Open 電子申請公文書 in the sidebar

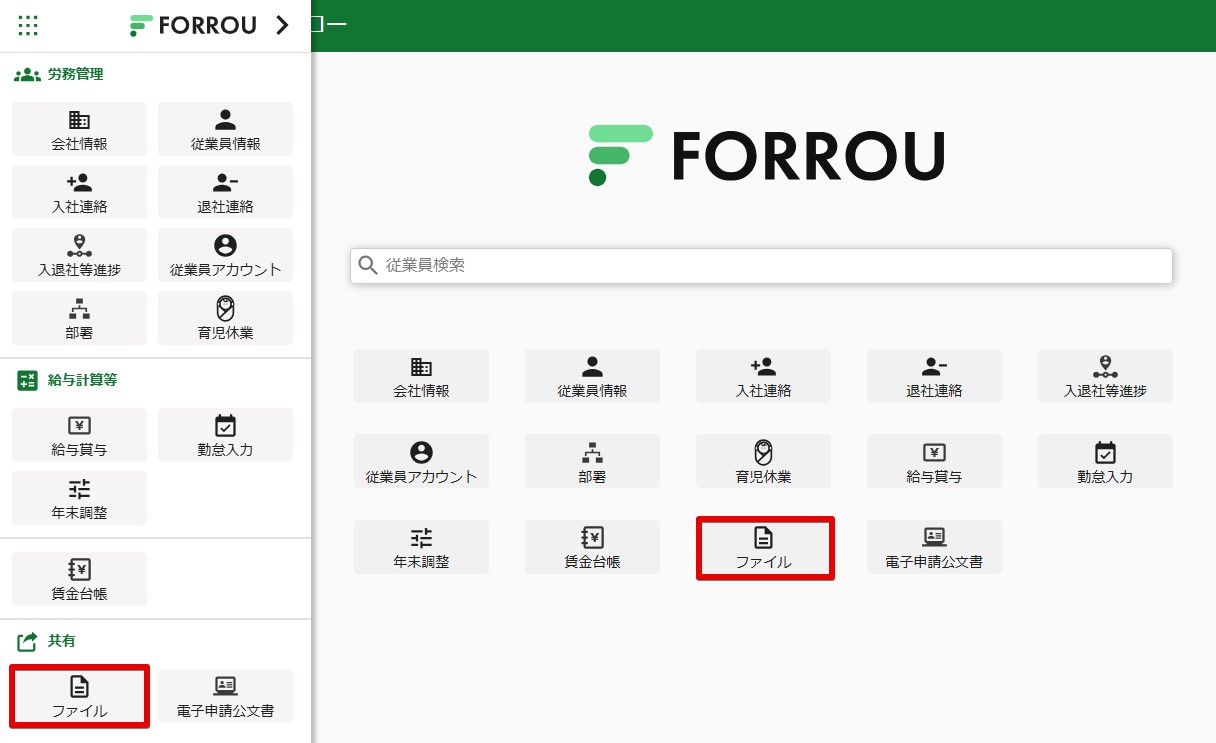(225, 696)
